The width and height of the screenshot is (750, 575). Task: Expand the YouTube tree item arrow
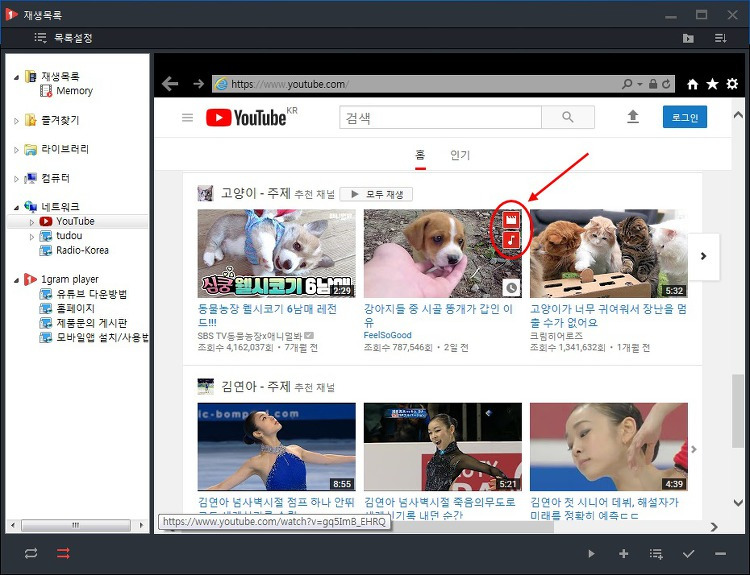click(x=32, y=222)
